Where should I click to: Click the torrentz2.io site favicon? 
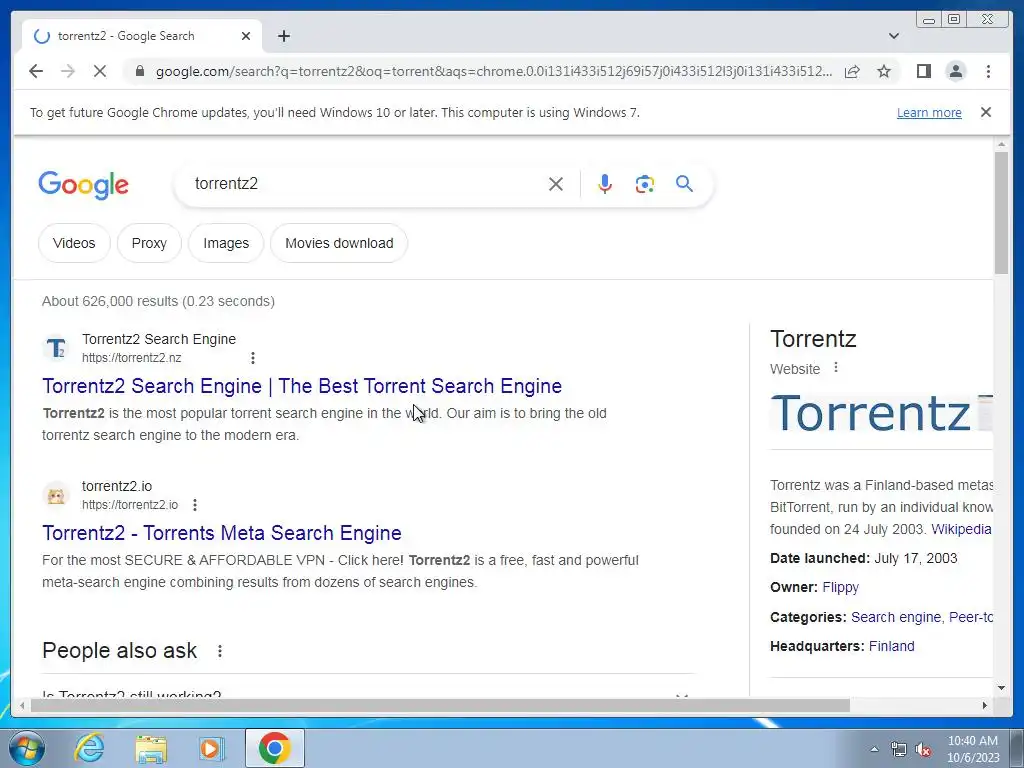pos(56,495)
